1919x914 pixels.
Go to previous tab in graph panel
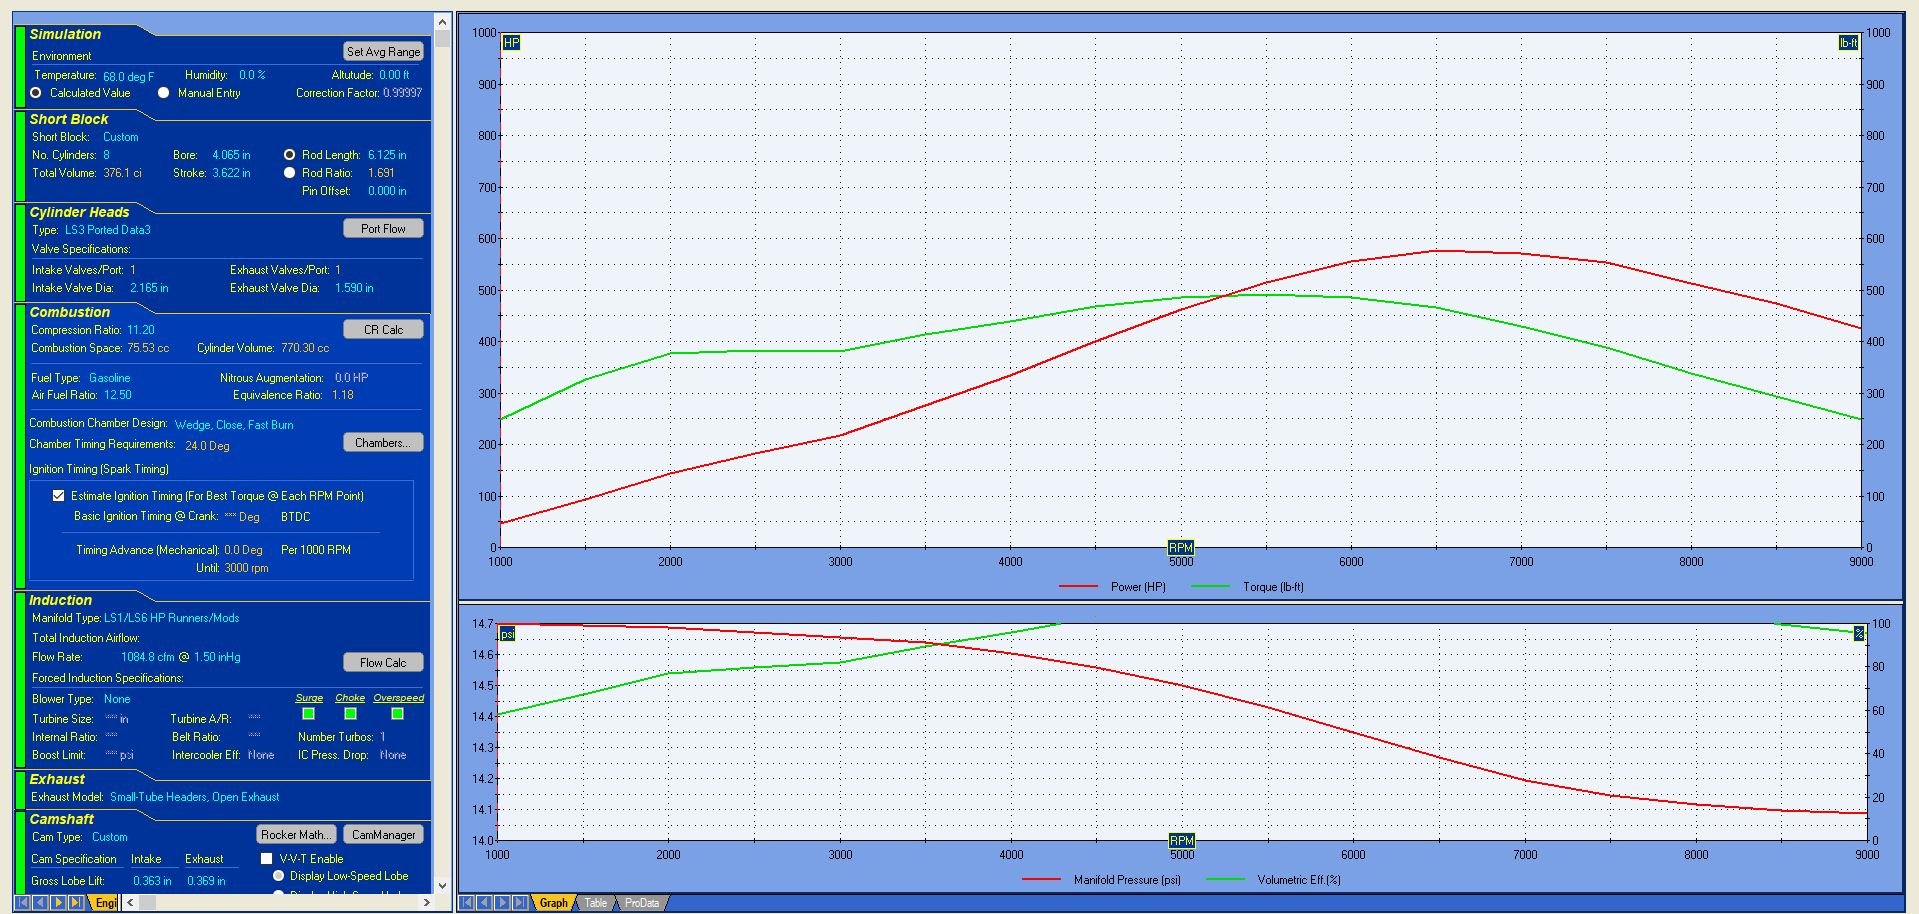click(x=485, y=903)
